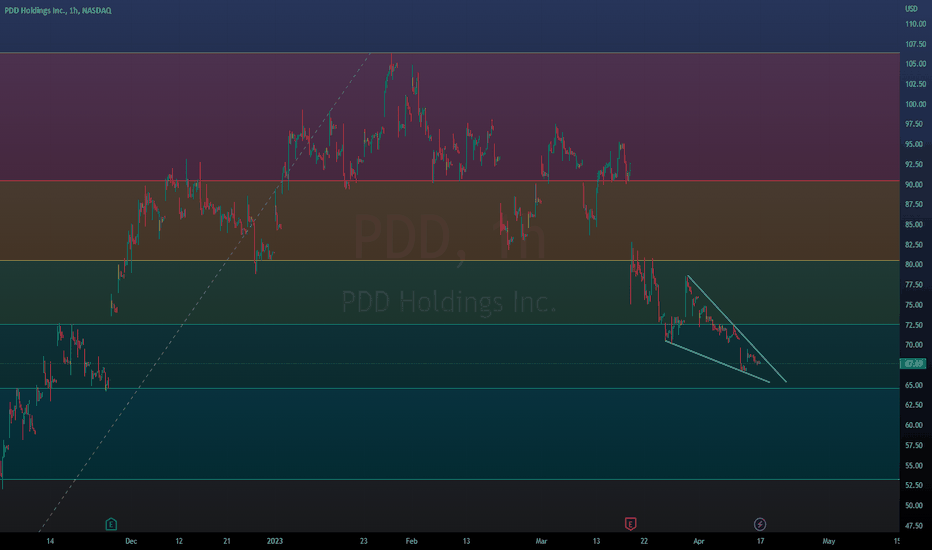Click the 55.00 price axis label
The image size is (932, 550).
pyautogui.click(x=915, y=465)
